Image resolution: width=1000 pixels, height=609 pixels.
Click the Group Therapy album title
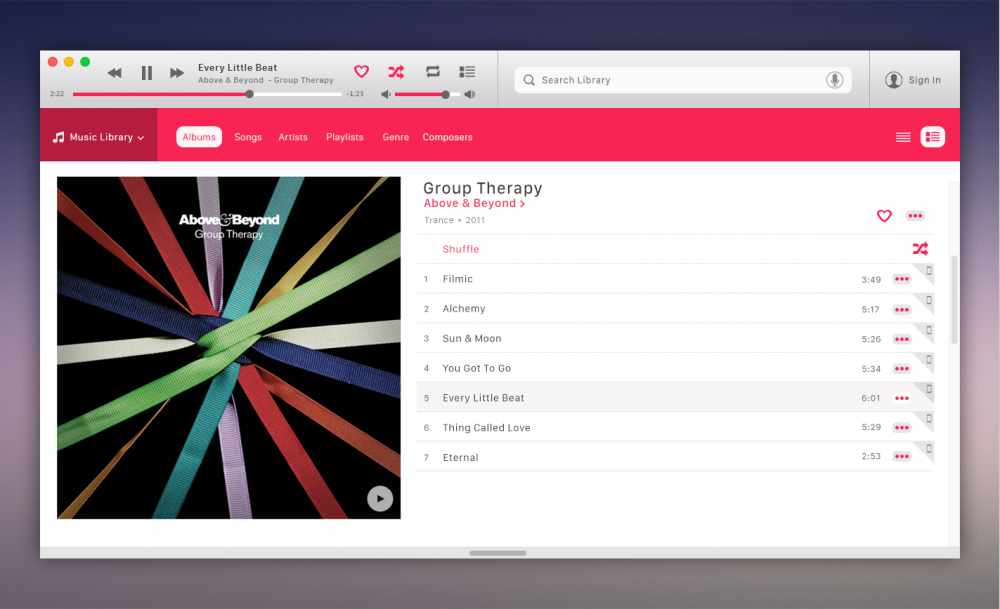click(x=483, y=188)
